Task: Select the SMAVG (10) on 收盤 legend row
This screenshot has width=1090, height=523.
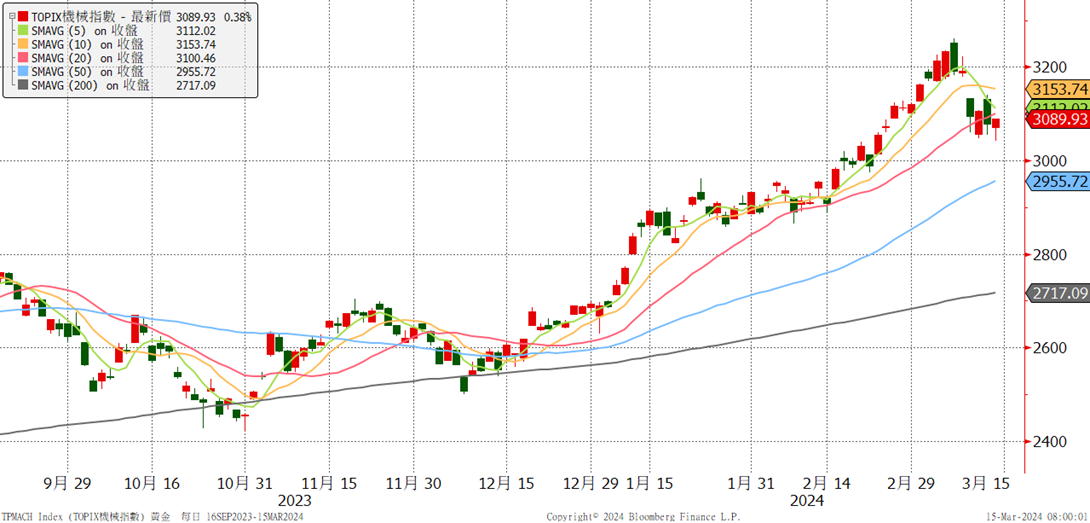Action: [87, 44]
